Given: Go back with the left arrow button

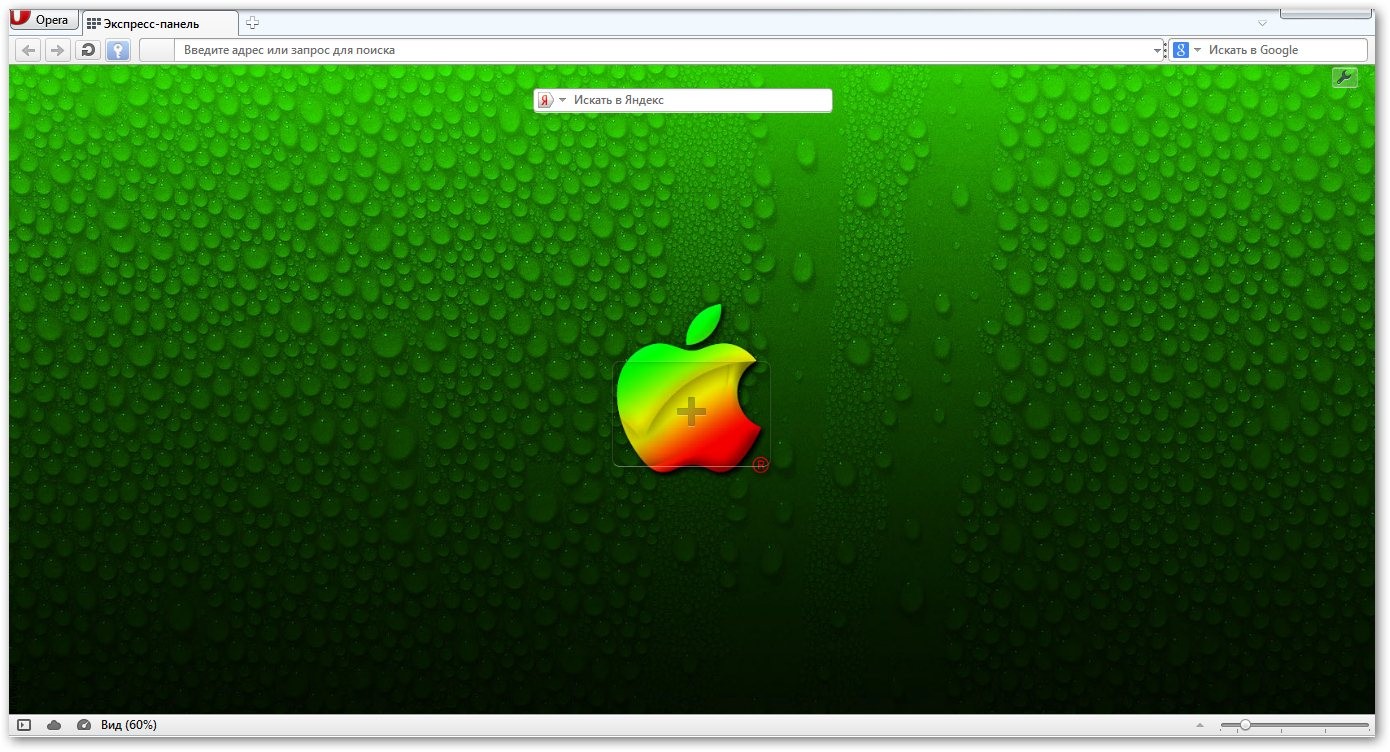Looking at the screenshot, I should (x=28, y=50).
